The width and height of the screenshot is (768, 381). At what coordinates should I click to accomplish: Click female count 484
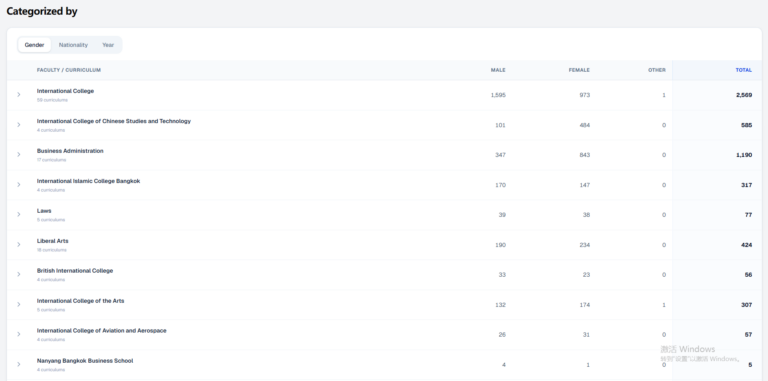tap(585, 125)
